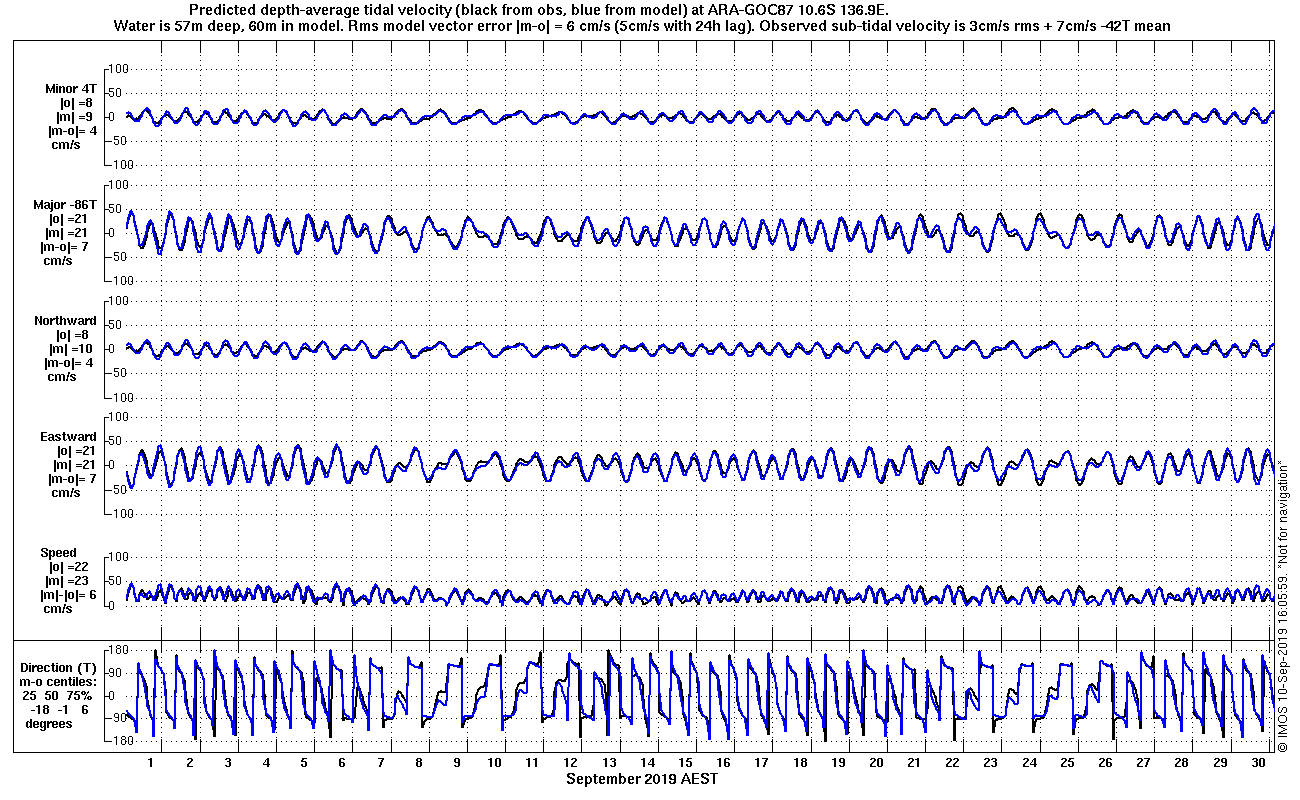
Task: Click the 'cm/s' unit under the Northward label
Action: (60, 377)
